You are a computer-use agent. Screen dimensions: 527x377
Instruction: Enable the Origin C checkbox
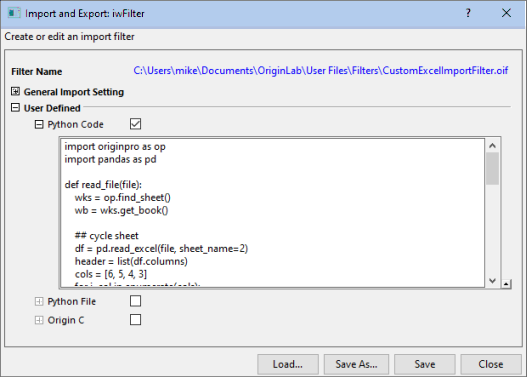(135, 320)
